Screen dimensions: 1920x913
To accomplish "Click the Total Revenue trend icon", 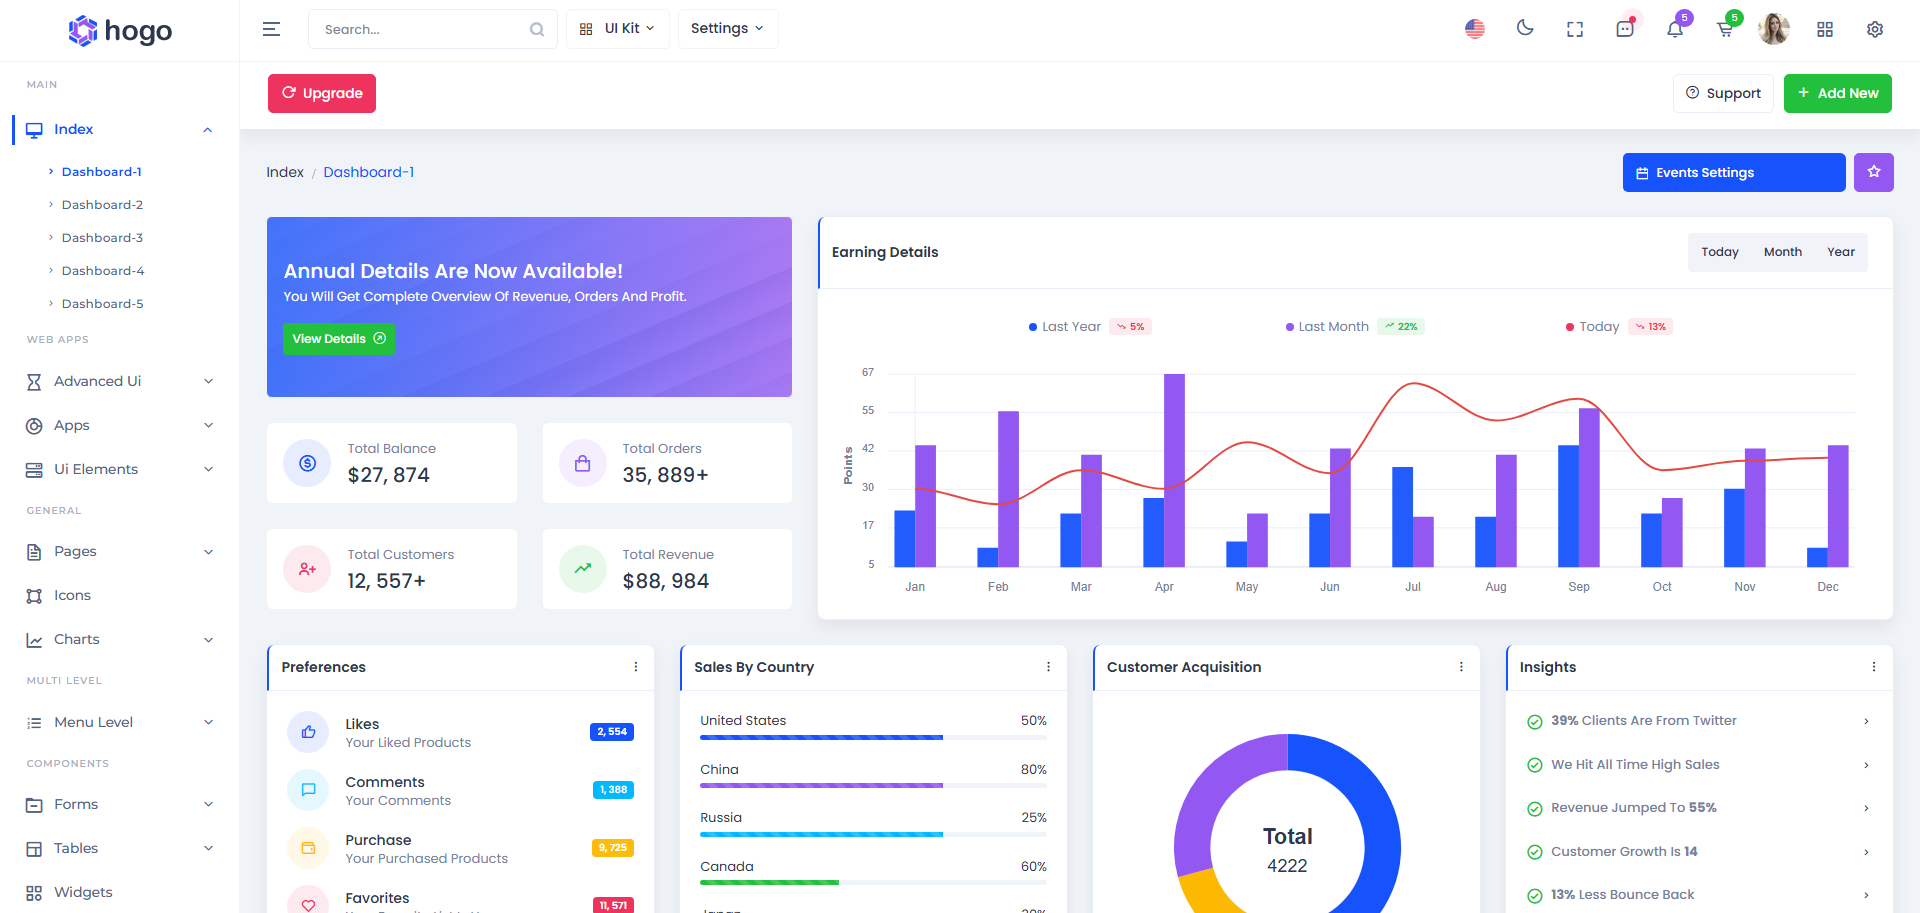I will (x=583, y=569).
